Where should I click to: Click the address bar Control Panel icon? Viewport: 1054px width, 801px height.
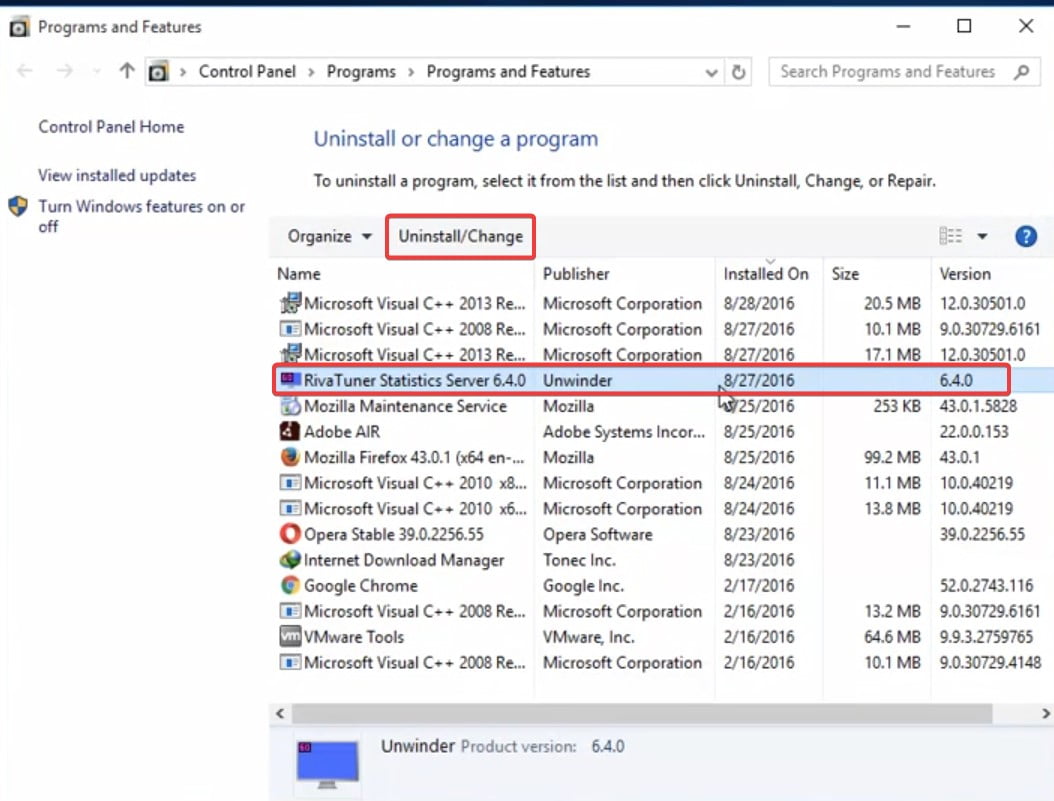point(159,71)
